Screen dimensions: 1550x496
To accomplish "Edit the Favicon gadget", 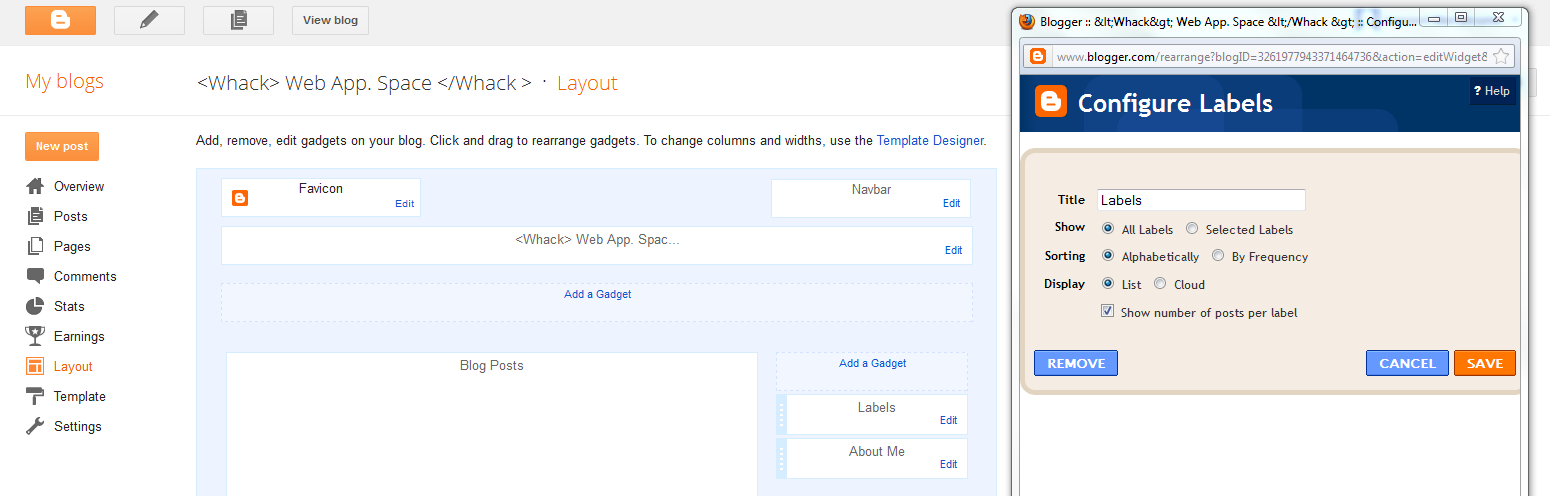I will coord(404,204).
